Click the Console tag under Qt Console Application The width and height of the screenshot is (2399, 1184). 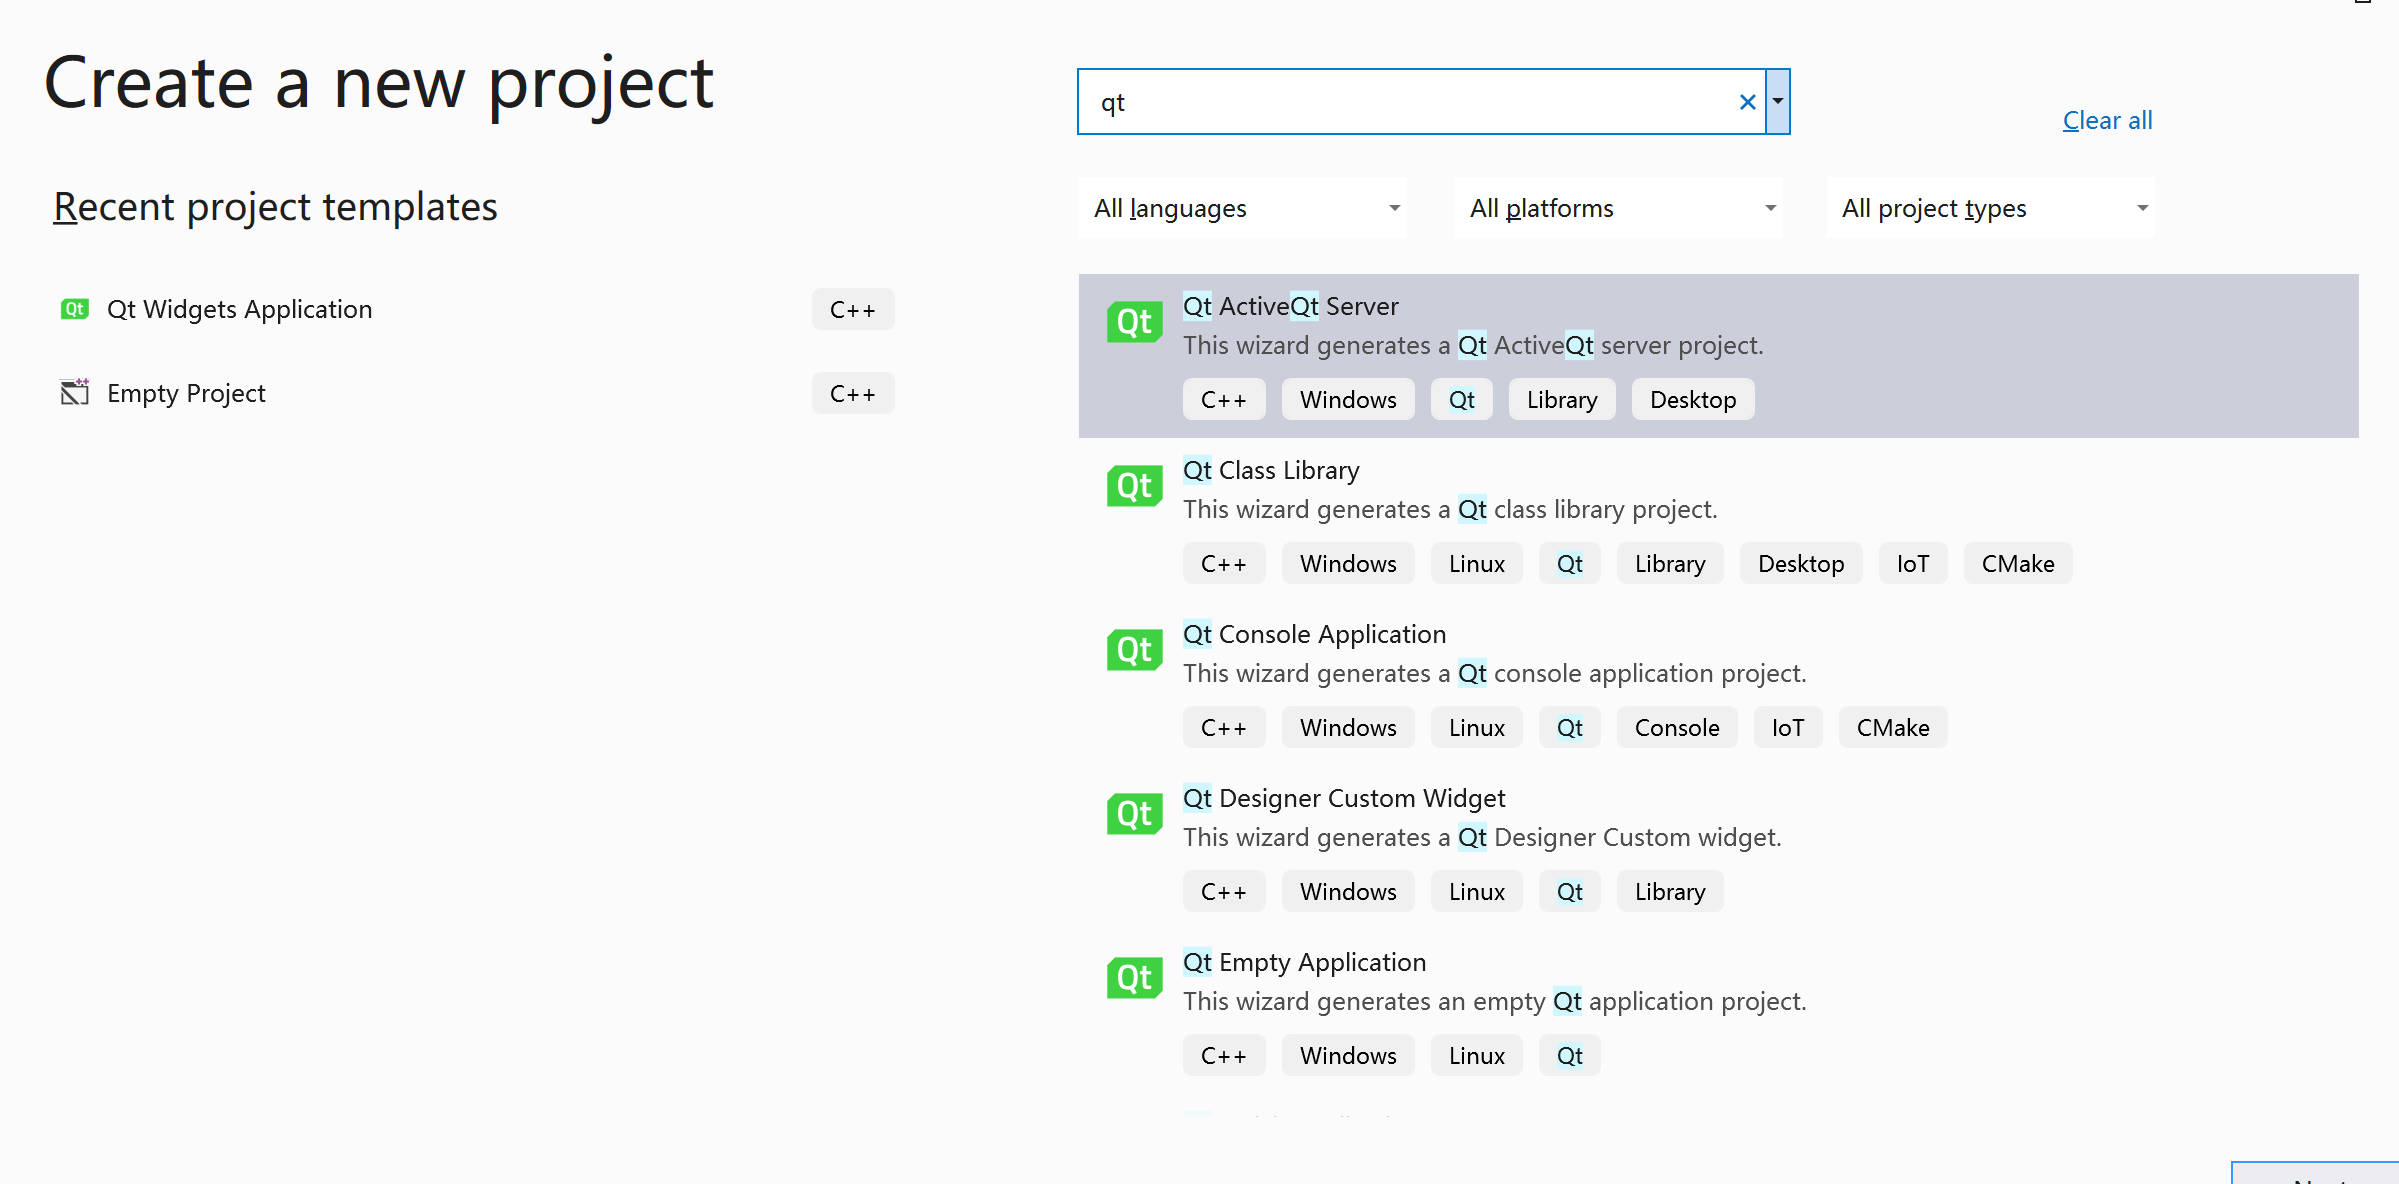(x=1677, y=727)
